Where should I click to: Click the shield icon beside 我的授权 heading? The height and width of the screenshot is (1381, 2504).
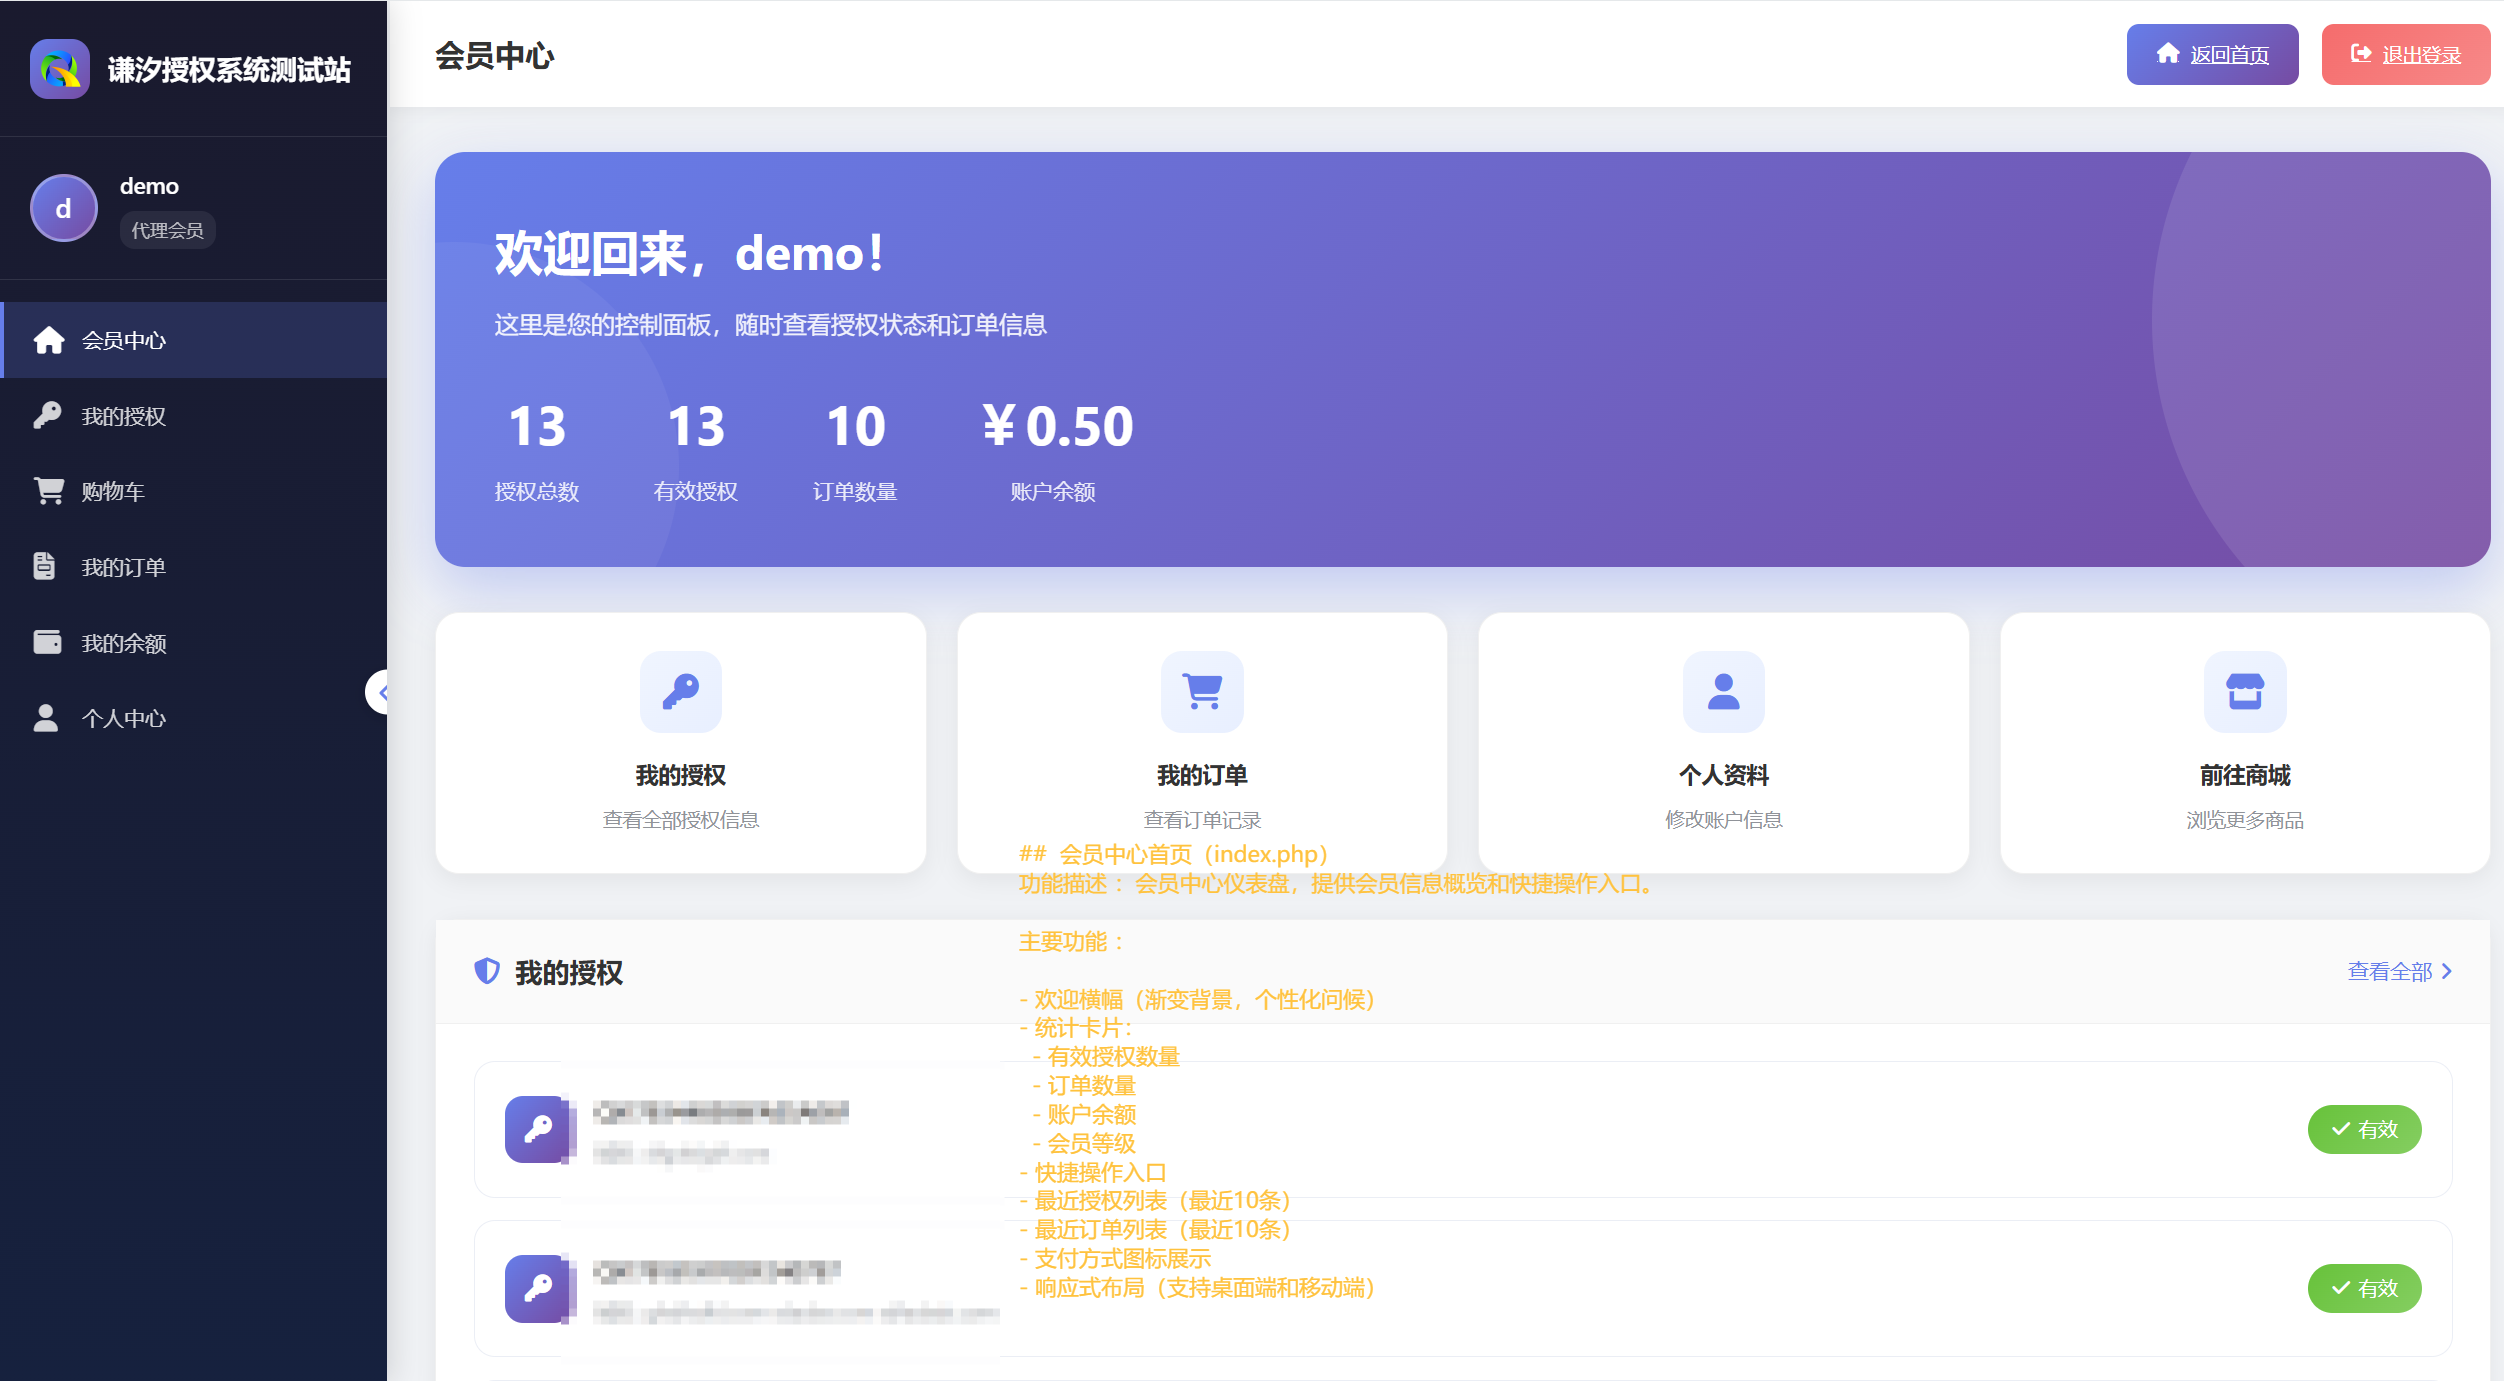(x=487, y=971)
